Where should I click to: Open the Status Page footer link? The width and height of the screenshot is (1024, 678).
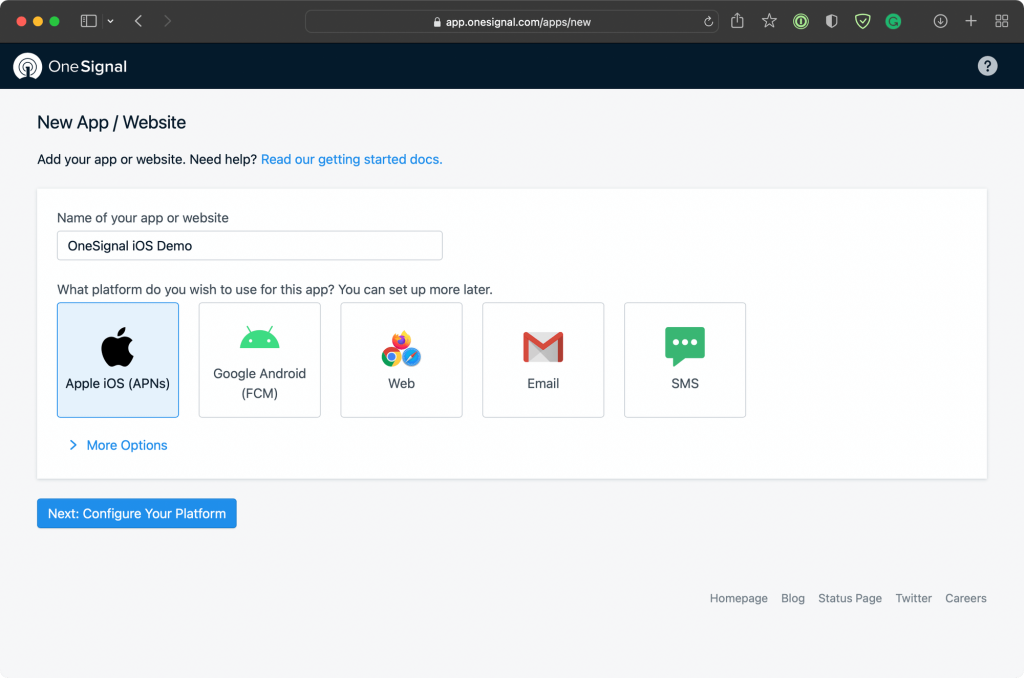[x=850, y=598]
